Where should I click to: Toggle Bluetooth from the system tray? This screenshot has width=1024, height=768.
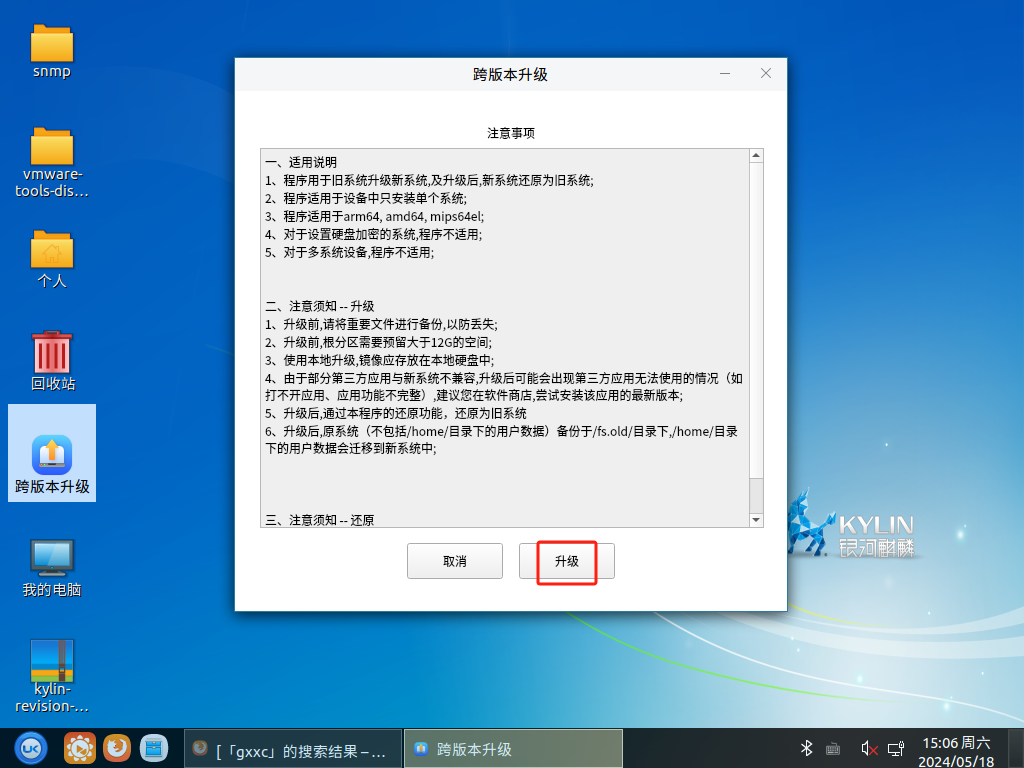click(x=806, y=747)
